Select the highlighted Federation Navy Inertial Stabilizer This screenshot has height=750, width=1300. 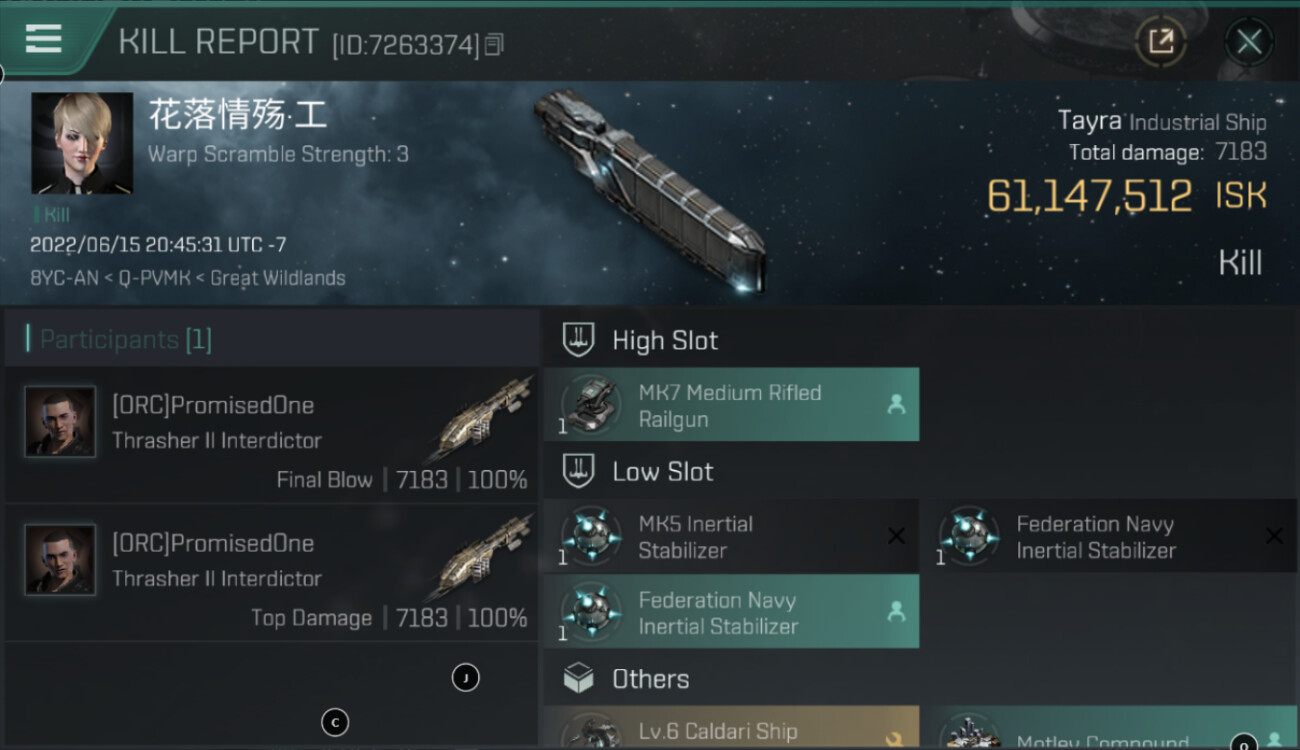[731, 612]
